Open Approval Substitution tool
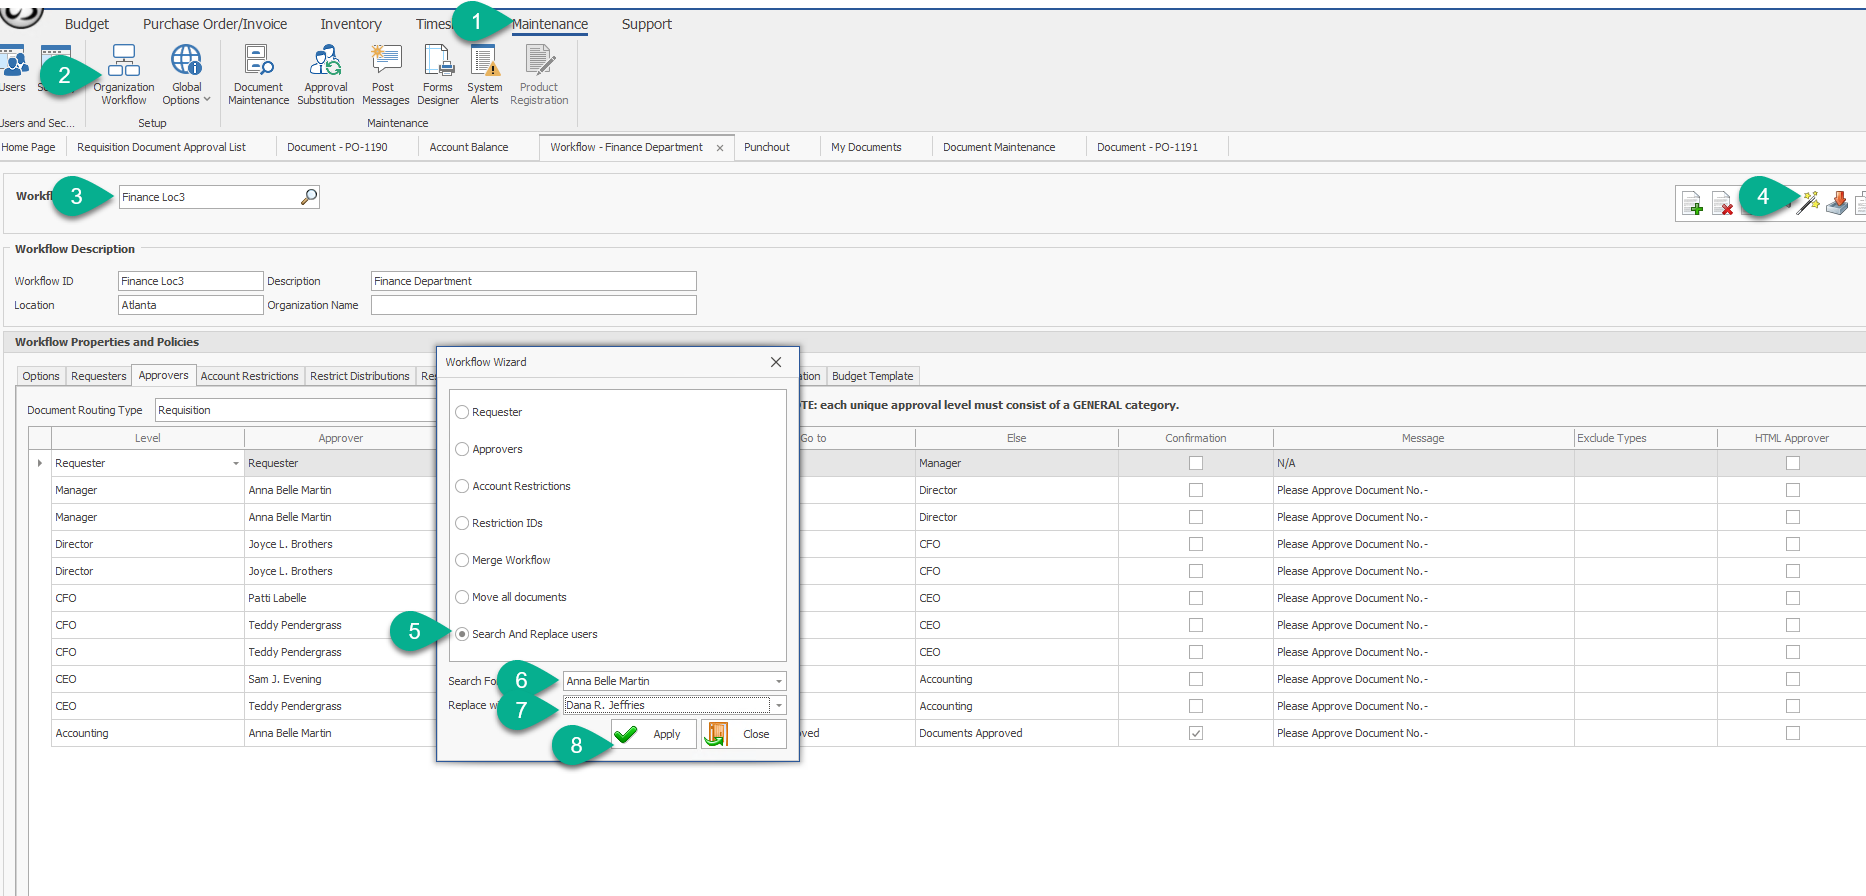Image resolution: width=1866 pixels, height=896 pixels. pos(326,74)
